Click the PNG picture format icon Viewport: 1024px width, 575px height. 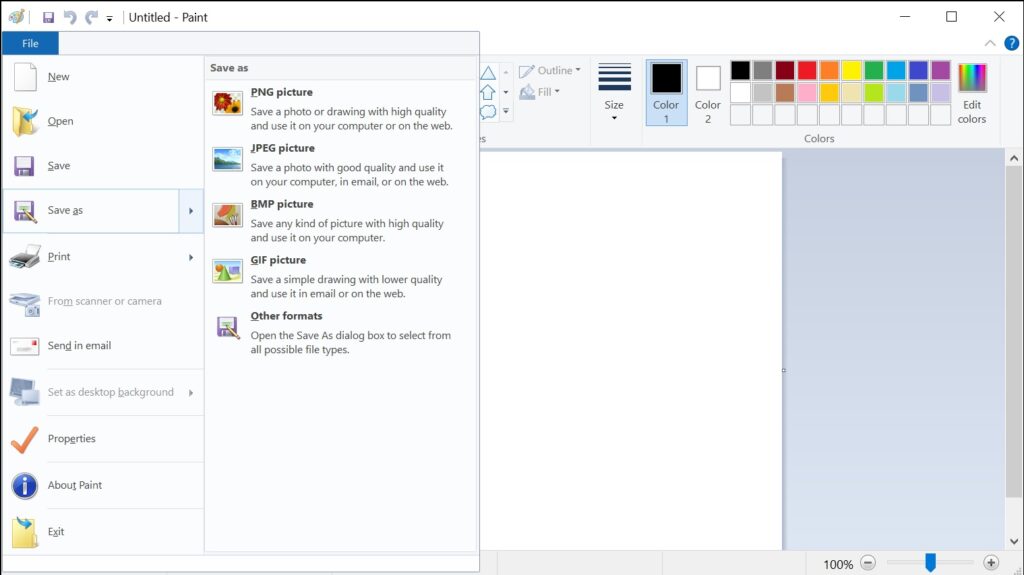227,103
